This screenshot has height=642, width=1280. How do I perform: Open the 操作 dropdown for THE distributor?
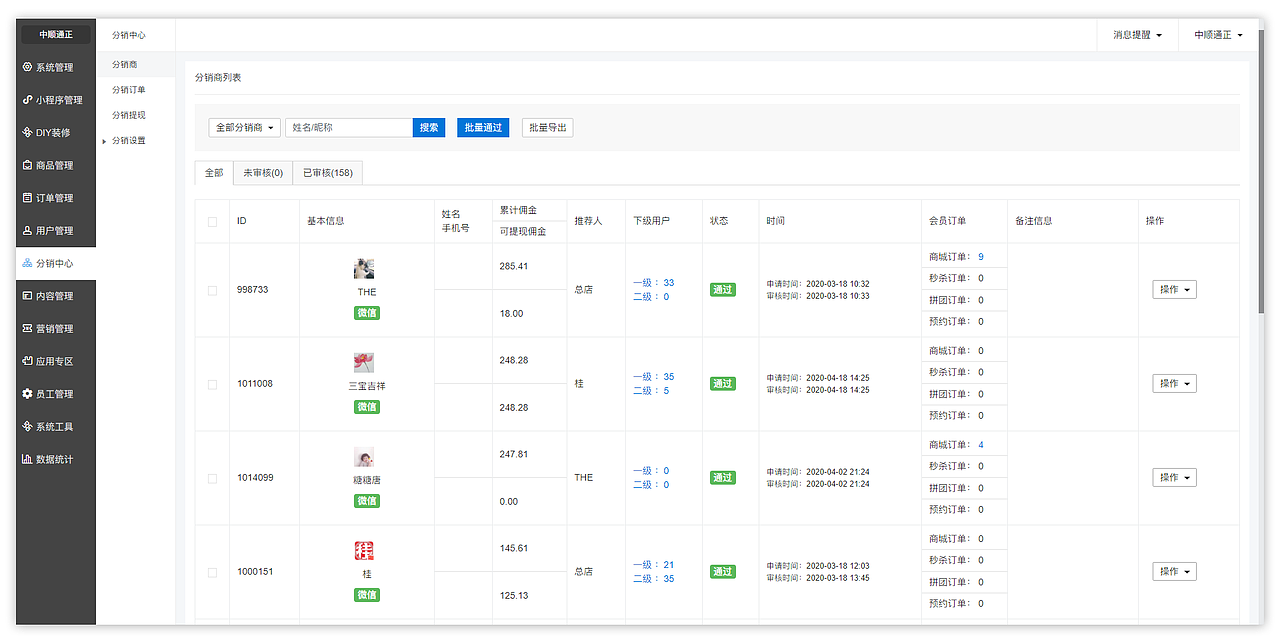click(1174, 289)
